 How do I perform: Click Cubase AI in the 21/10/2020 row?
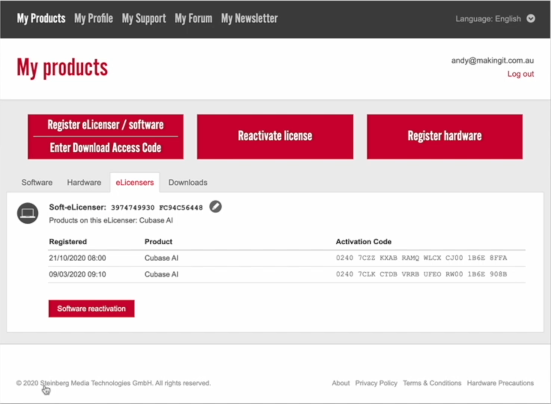pyautogui.click(x=161, y=258)
